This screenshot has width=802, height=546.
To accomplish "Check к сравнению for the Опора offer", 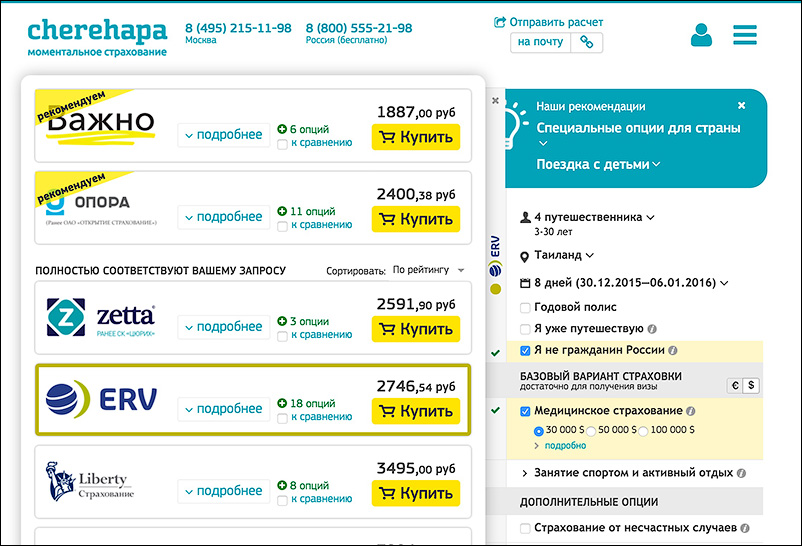I will 282,227.
